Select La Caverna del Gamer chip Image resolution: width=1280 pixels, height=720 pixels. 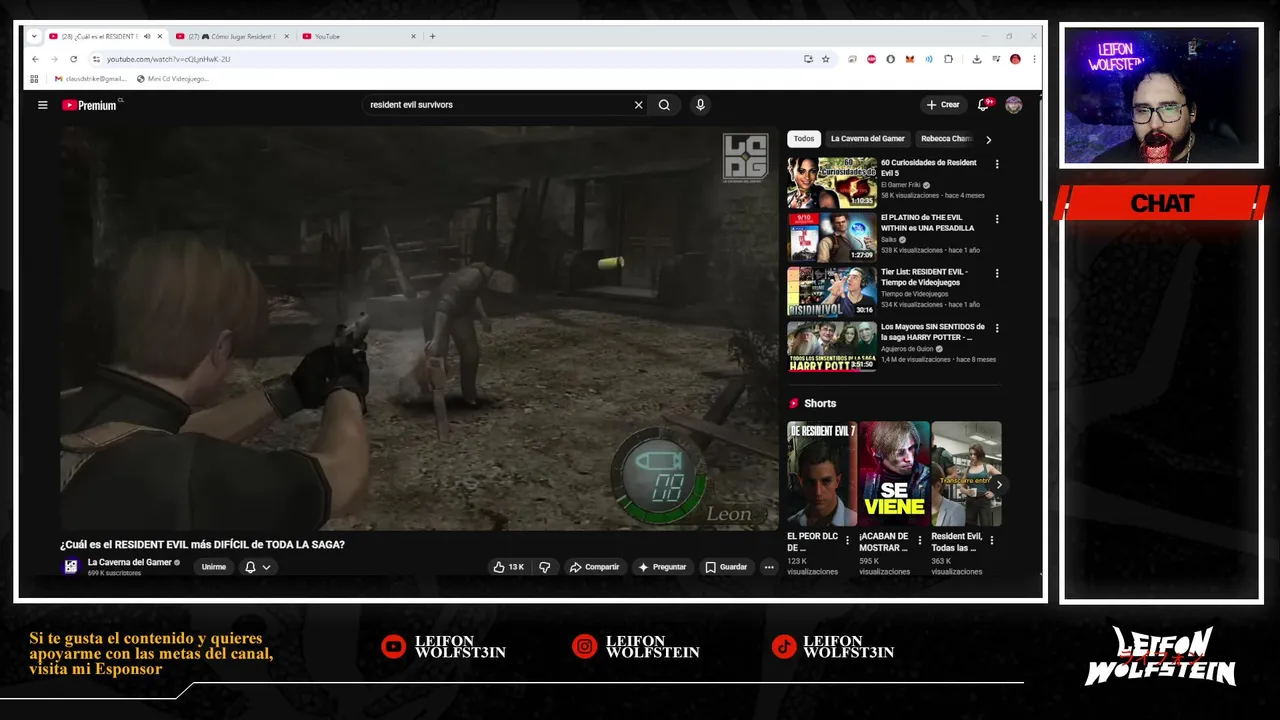click(868, 139)
